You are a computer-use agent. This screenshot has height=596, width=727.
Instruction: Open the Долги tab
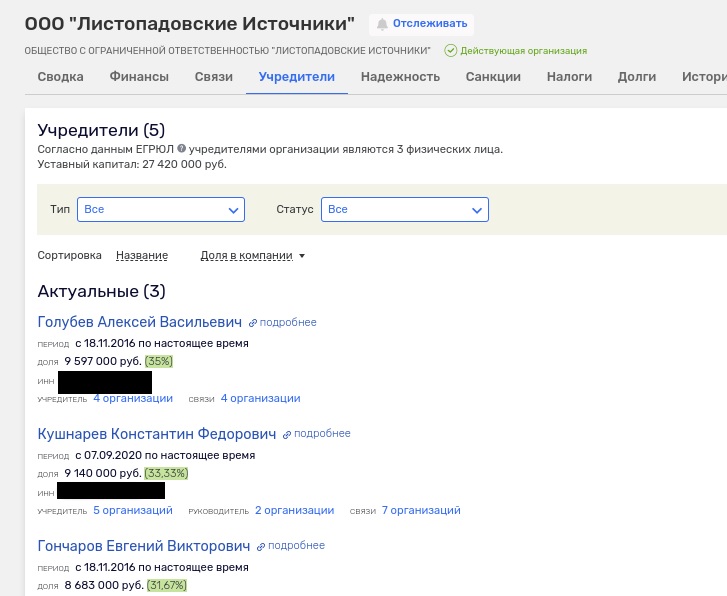click(x=637, y=77)
